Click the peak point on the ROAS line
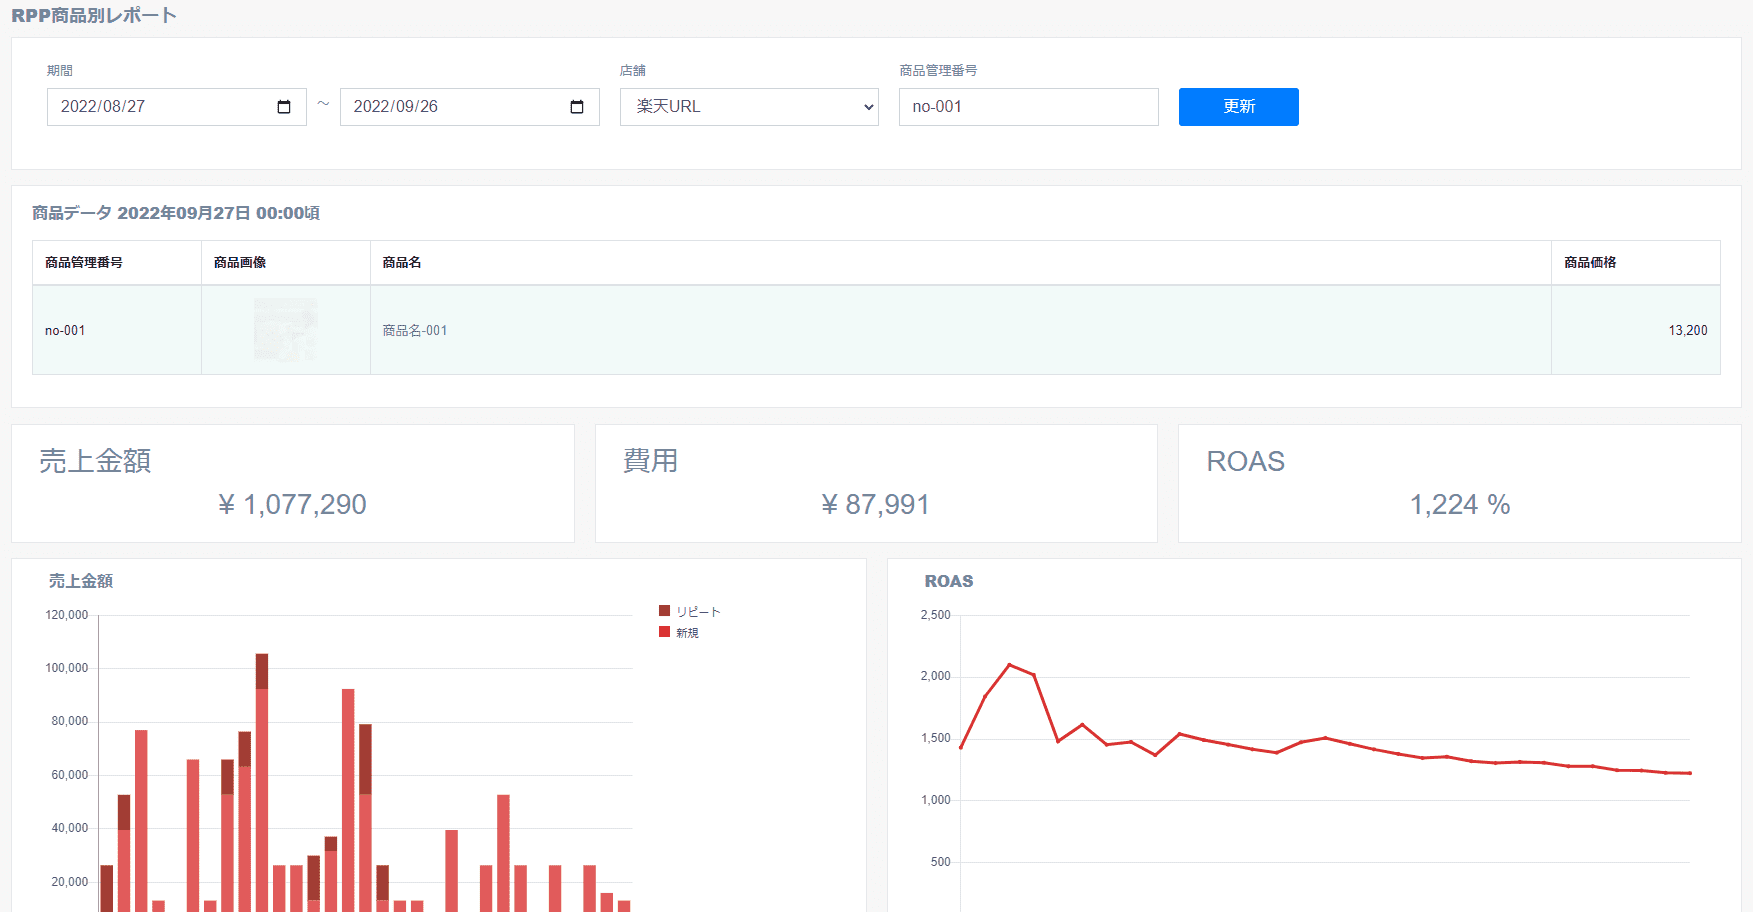1753x912 pixels. click(x=1009, y=665)
